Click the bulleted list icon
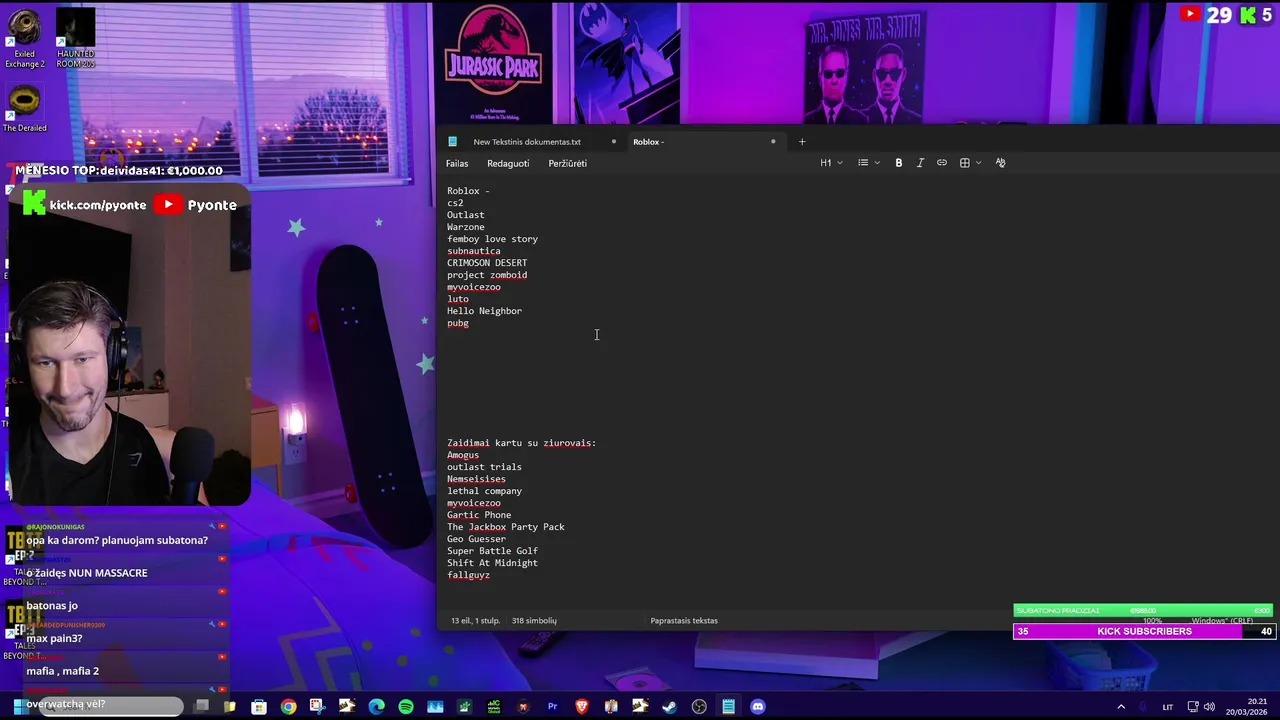Viewport: 1280px width, 720px height. pos(863,163)
